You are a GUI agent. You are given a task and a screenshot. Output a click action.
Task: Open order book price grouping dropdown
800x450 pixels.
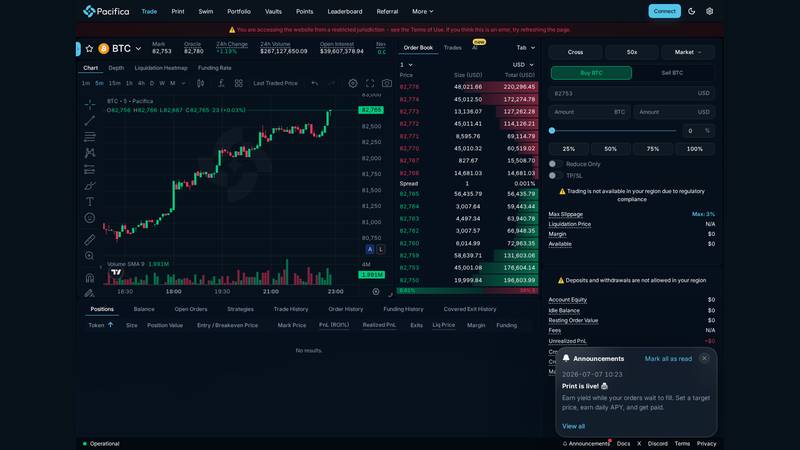(x=406, y=65)
